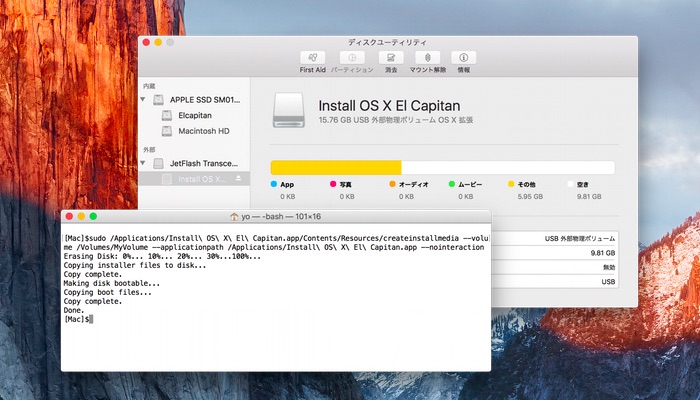Click Copying installer files to disk line
Screen dimensions: 700x400
(135, 265)
